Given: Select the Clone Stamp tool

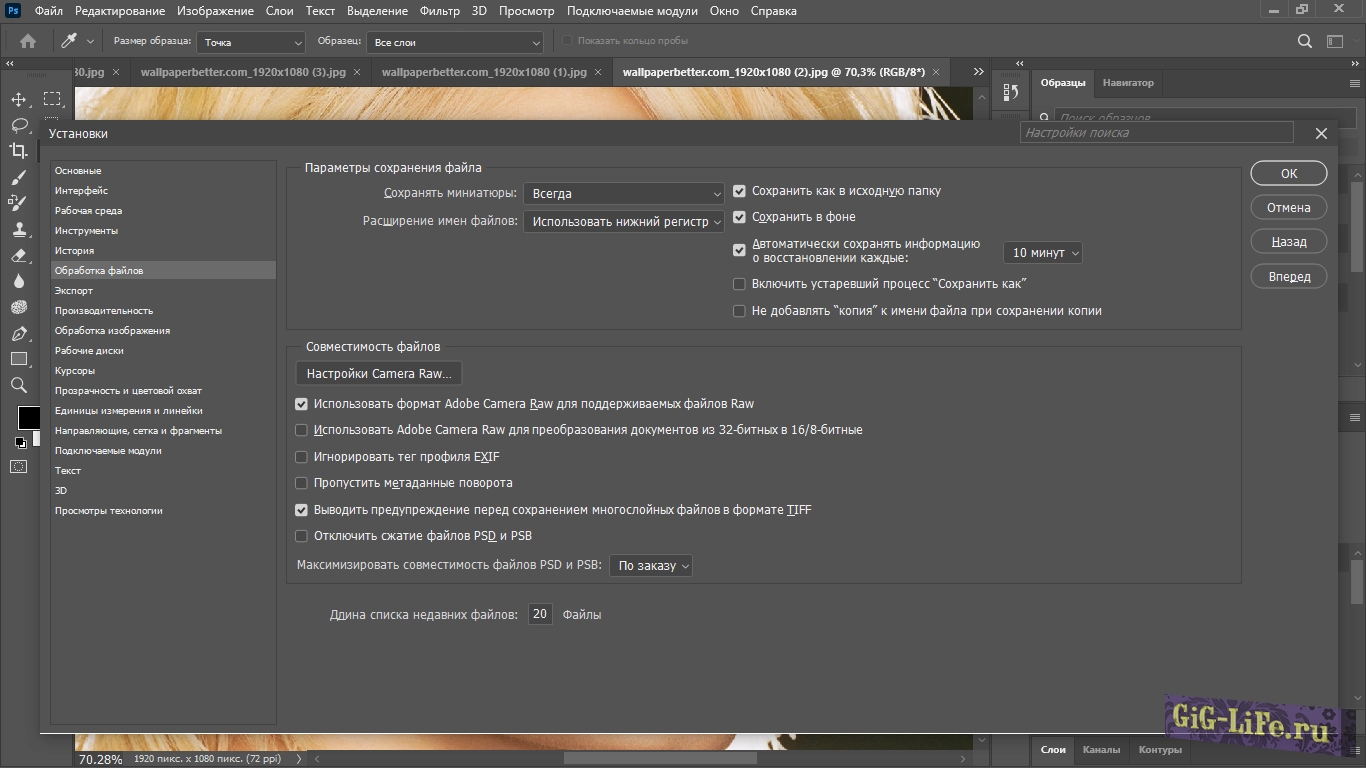Looking at the screenshot, I should (x=18, y=229).
